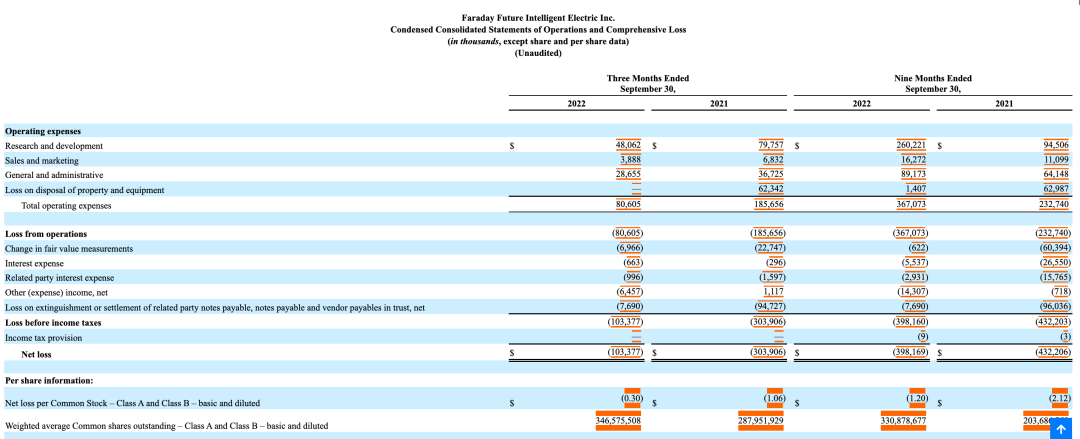This screenshot has height=439, width=1080.
Task: Click the blue scroll-to-top arrow button
Action: click(x=1061, y=429)
